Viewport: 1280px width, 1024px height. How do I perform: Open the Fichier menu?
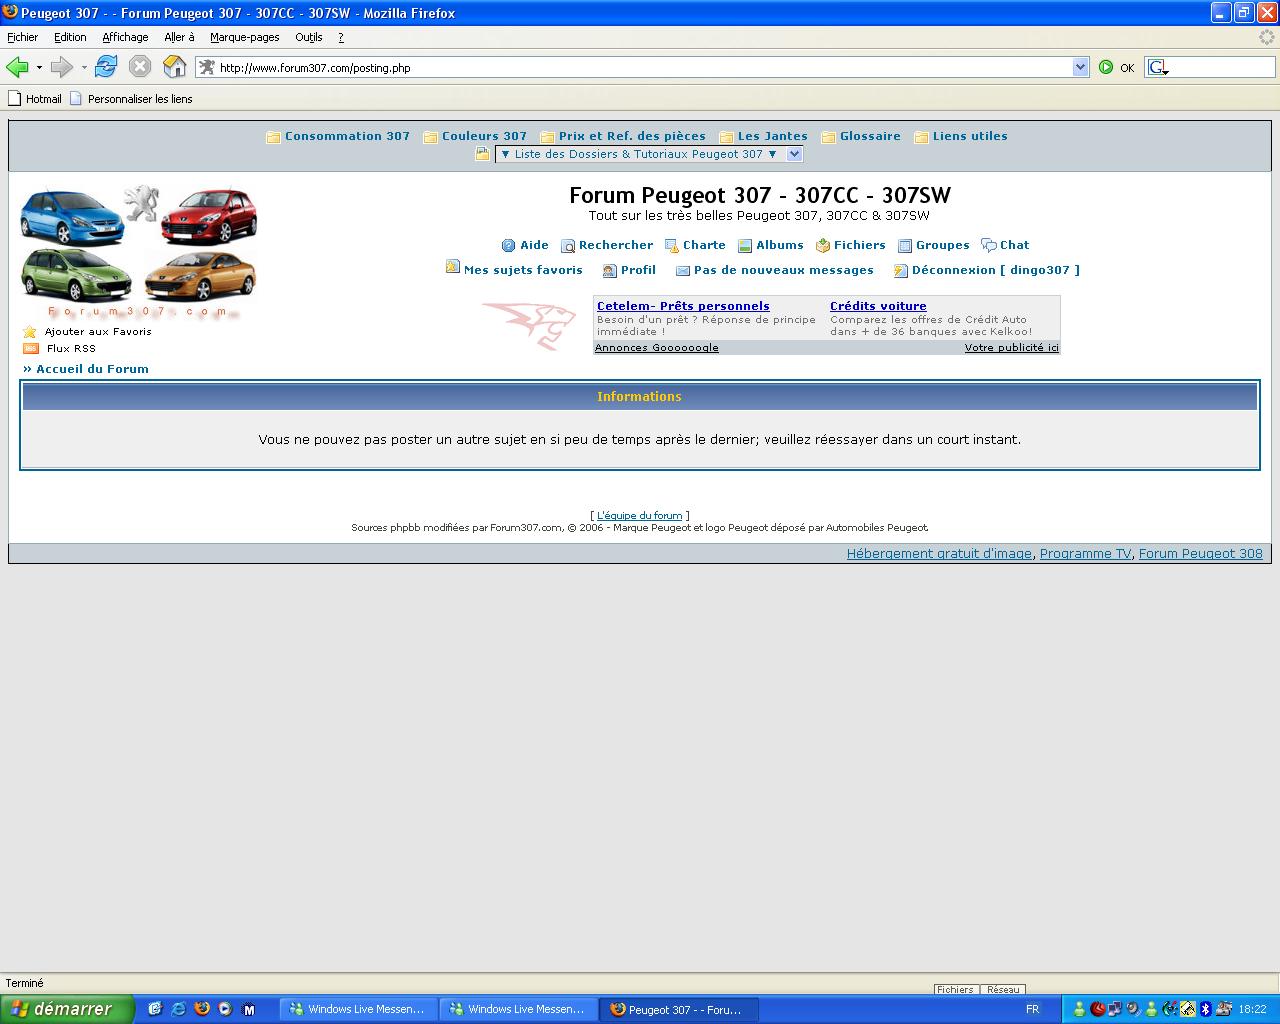pyautogui.click(x=22, y=37)
